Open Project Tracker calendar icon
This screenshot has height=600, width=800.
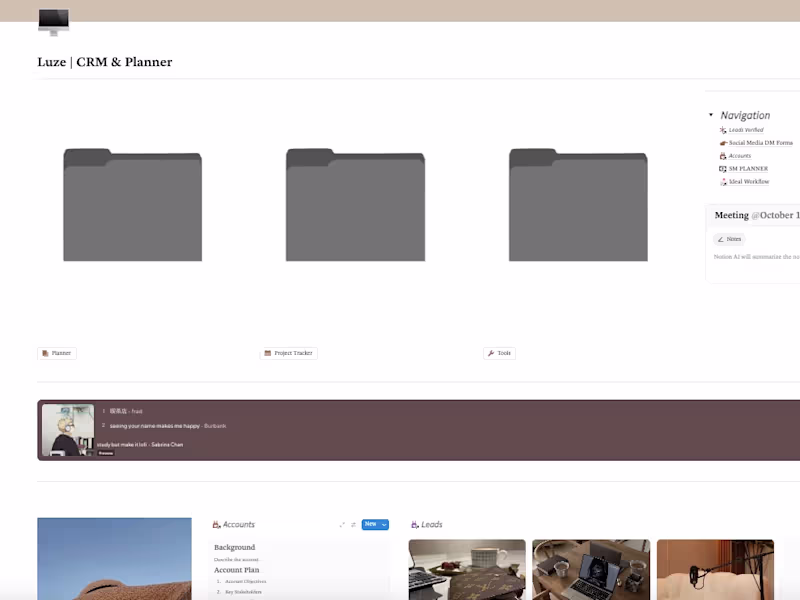tap(266, 352)
